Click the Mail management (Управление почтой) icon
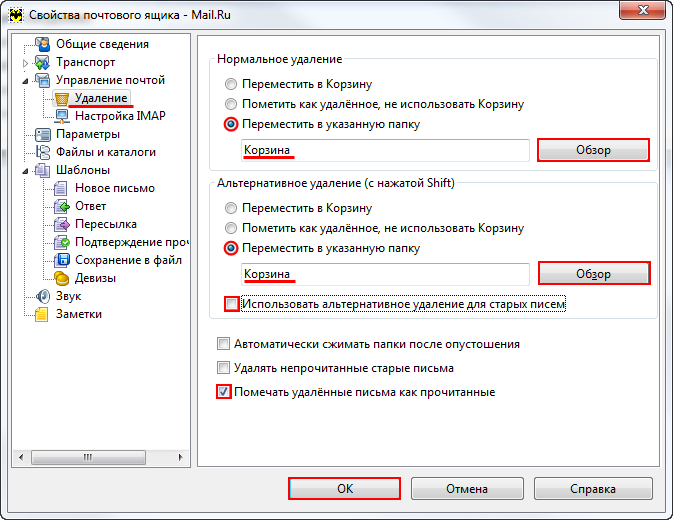This screenshot has height=520, width=673. coord(42,80)
